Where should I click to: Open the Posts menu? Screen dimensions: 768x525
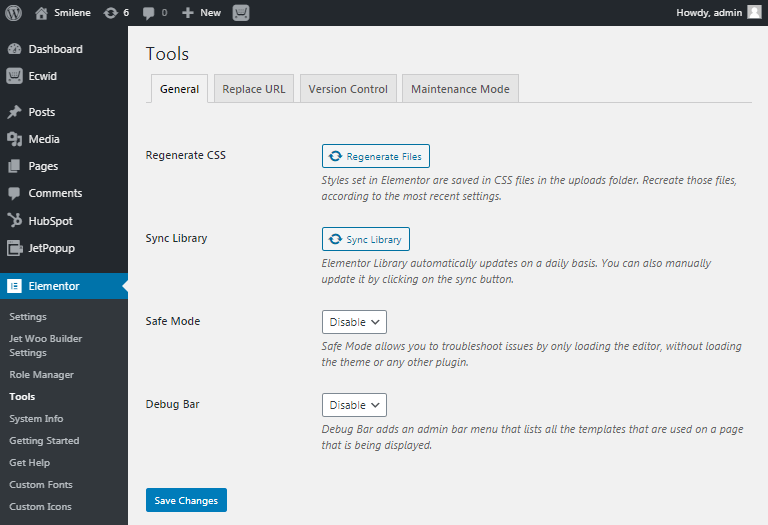coord(42,112)
